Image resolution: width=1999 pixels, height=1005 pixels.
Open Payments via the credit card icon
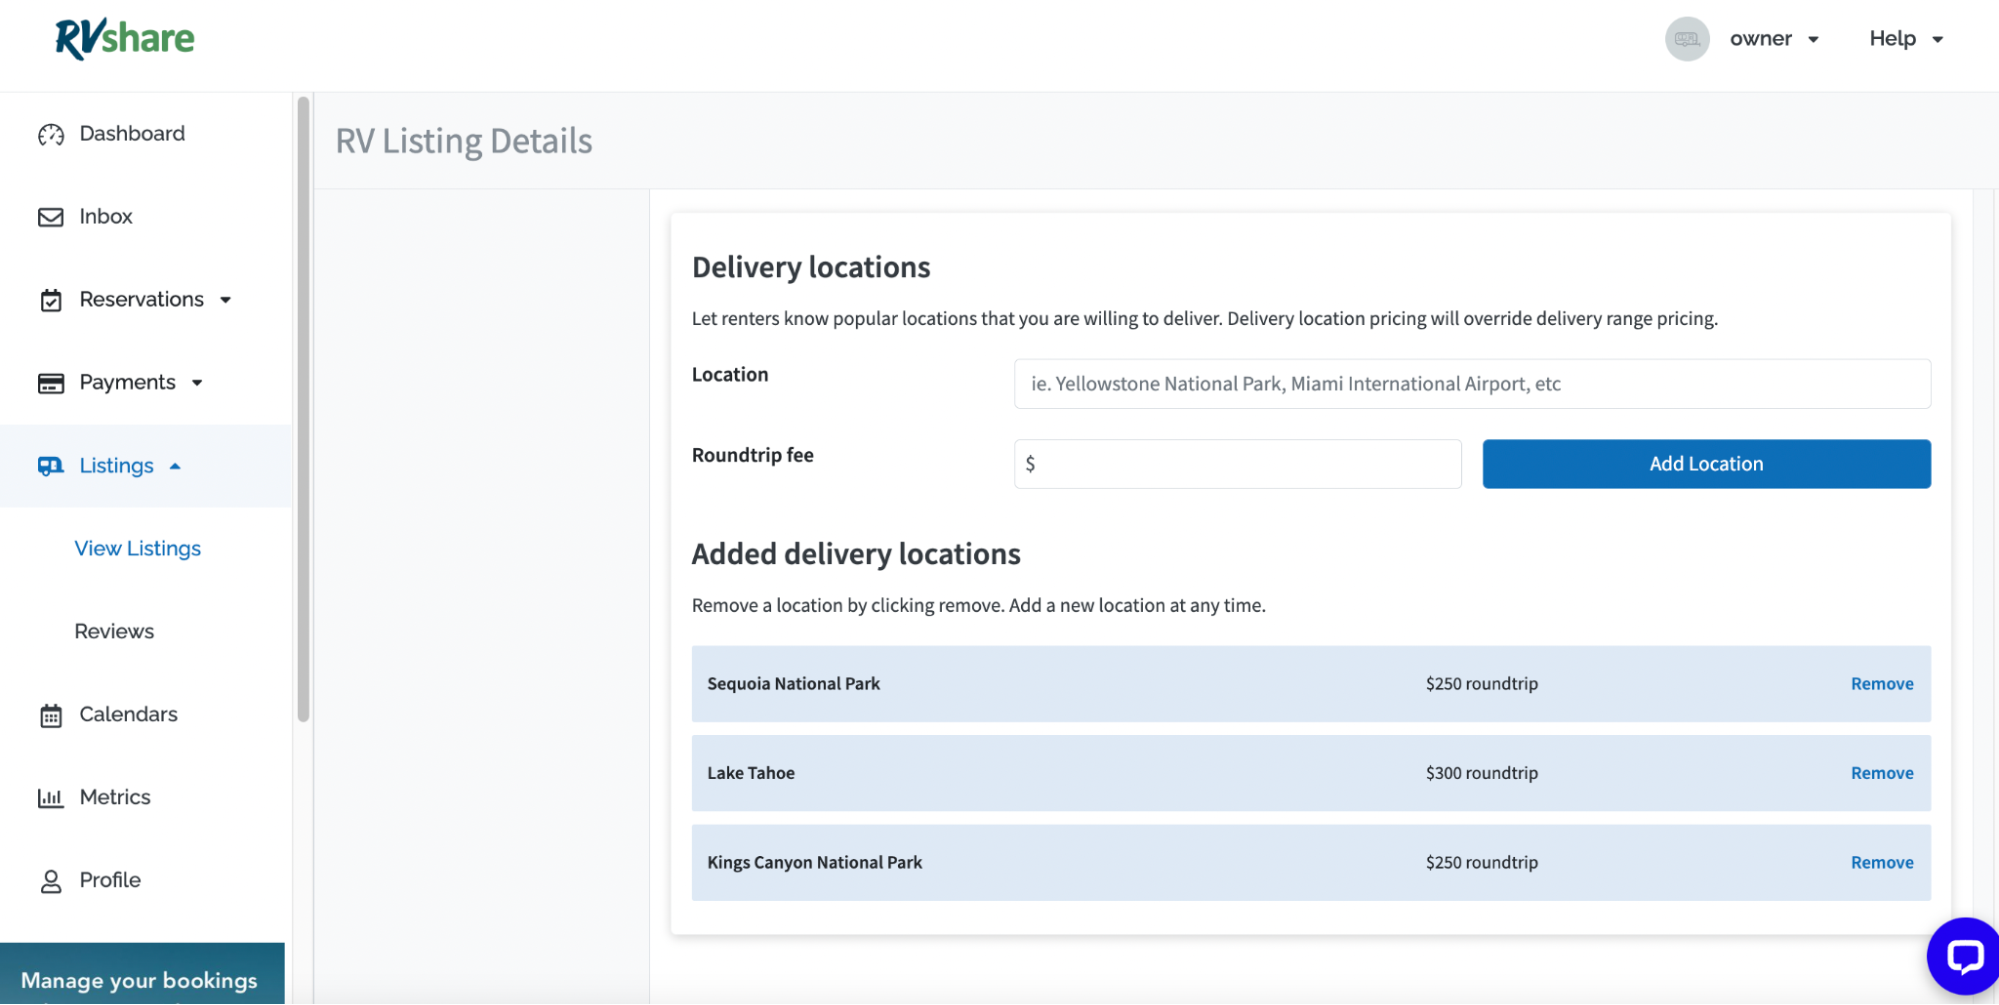click(51, 382)
